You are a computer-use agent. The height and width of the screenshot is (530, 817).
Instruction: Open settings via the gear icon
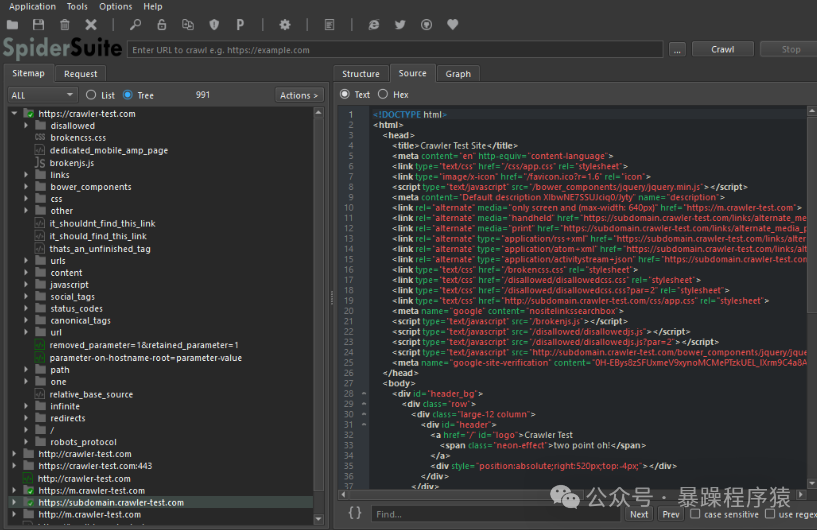pos(284,24)
